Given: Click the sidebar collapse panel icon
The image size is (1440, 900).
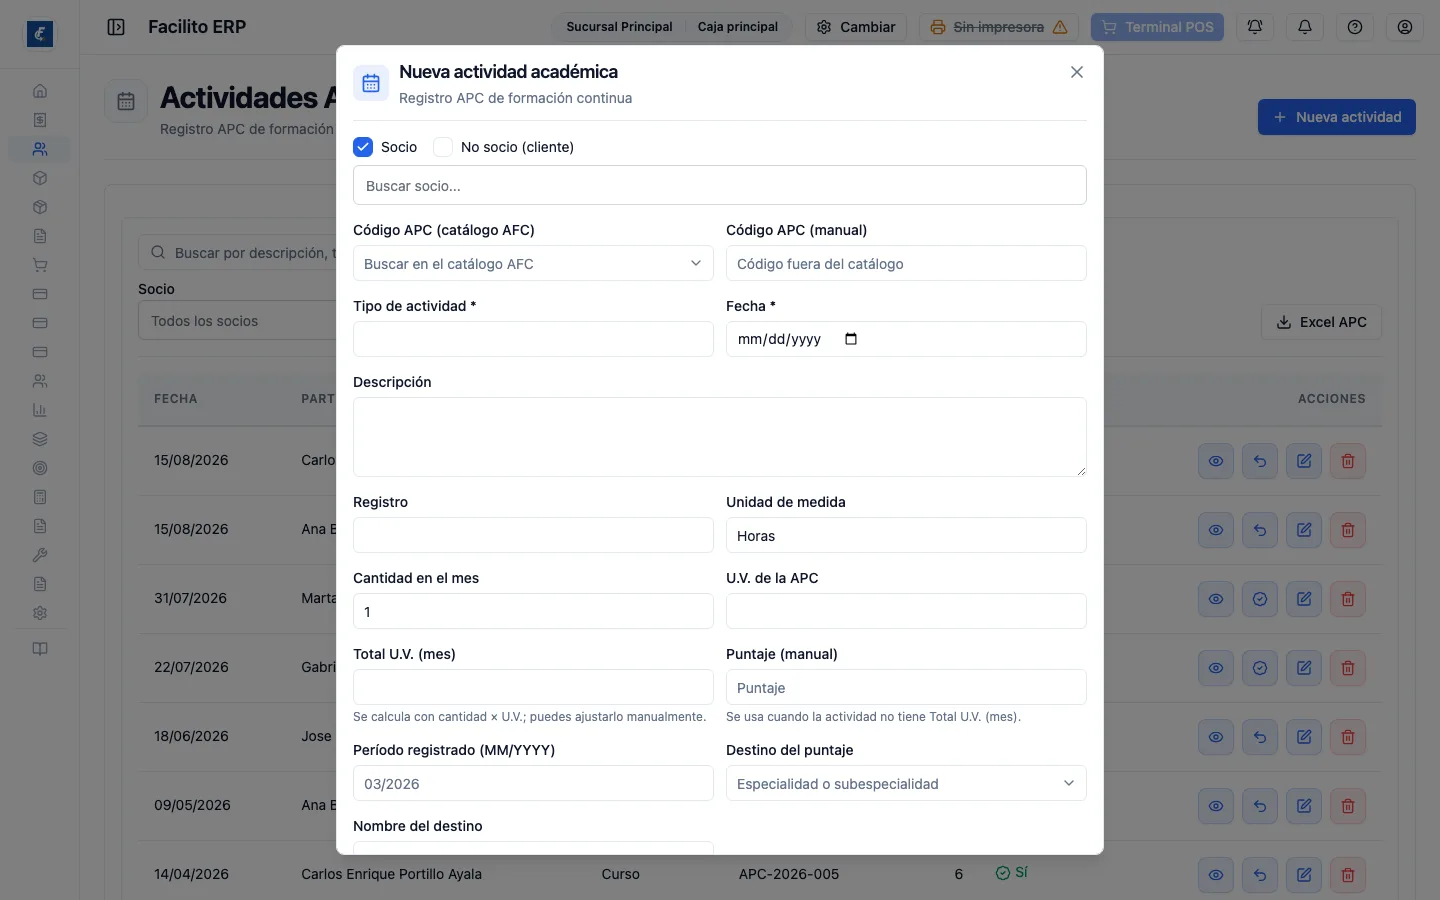Looking at the screenshot, I should click(x=116, y=27).
